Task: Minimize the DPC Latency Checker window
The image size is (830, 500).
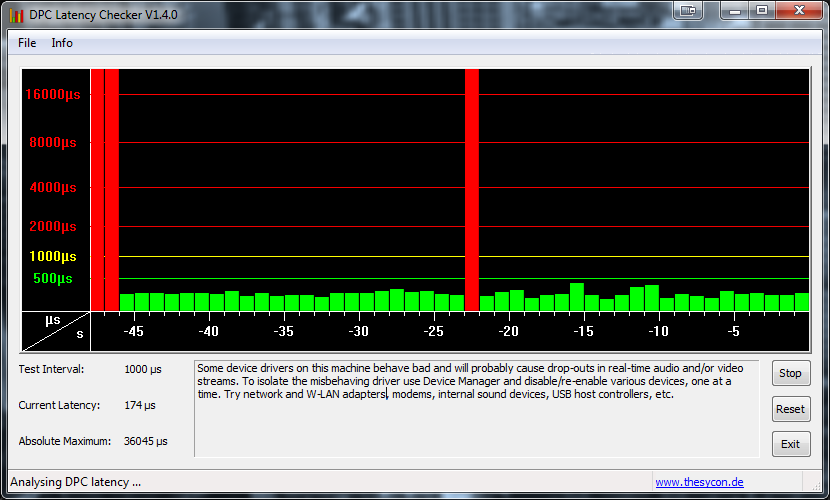Action: (735, 10)
